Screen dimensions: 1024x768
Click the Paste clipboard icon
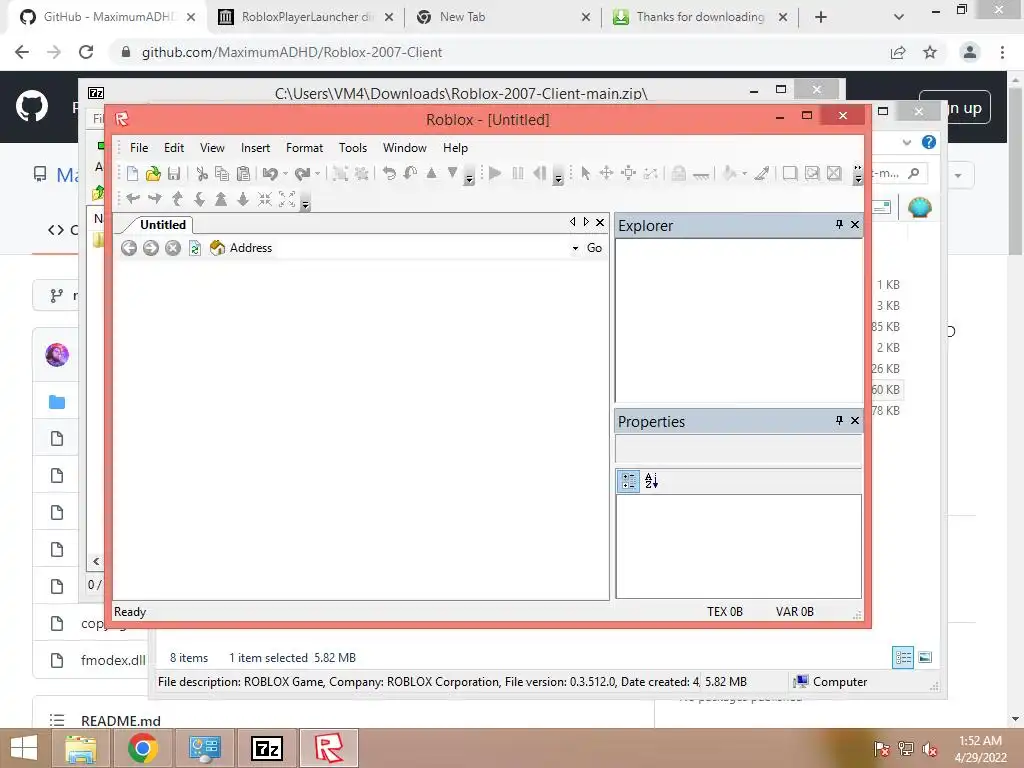[x=243, y=173]
